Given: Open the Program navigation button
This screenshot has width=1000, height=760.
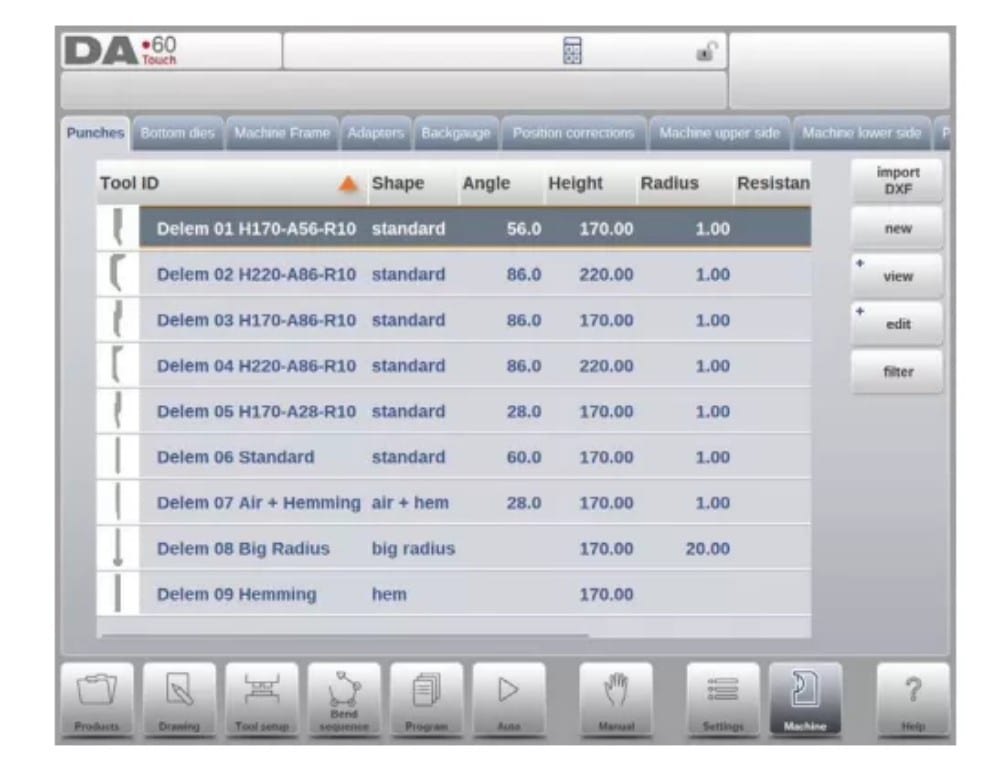Looking at the screenshot, I should pos(426,699).
